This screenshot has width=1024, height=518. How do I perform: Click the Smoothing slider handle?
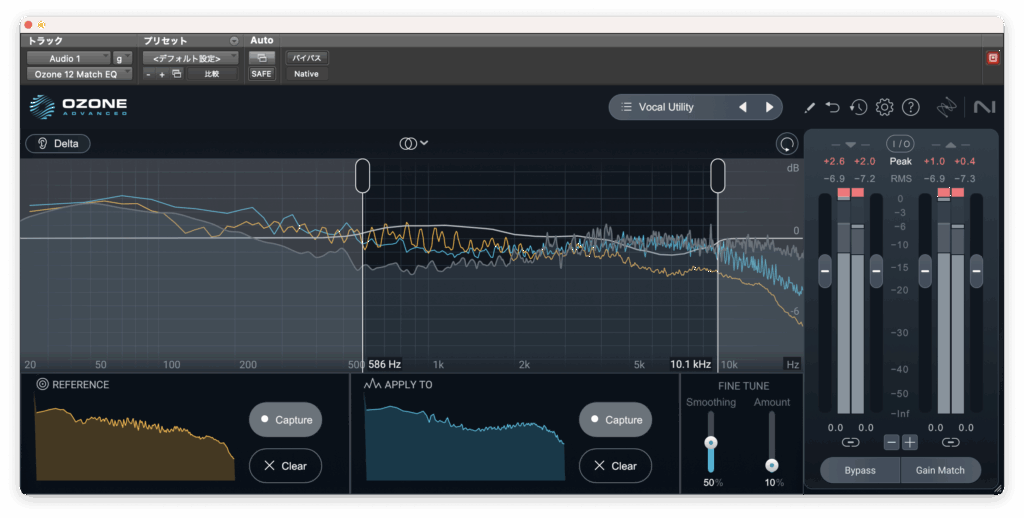(x=711, y=442)
